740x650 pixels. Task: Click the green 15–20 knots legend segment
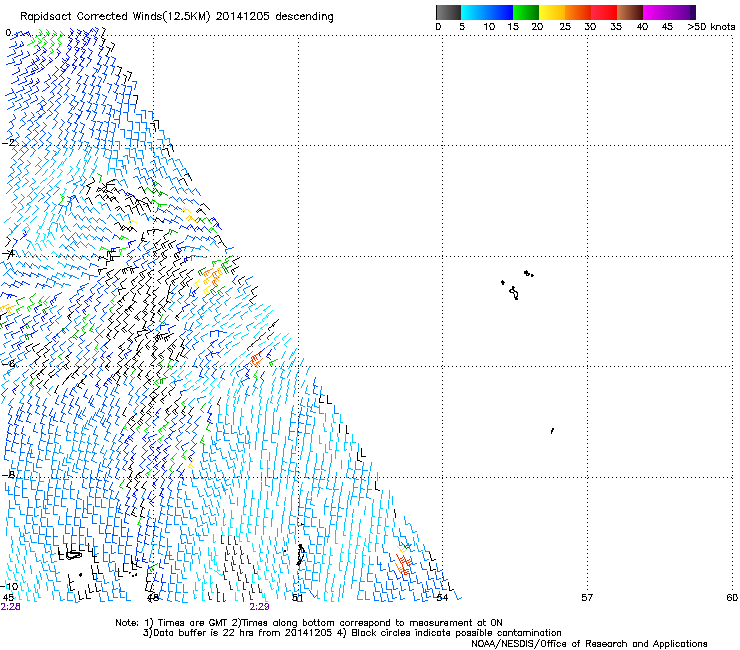point(526,12)
